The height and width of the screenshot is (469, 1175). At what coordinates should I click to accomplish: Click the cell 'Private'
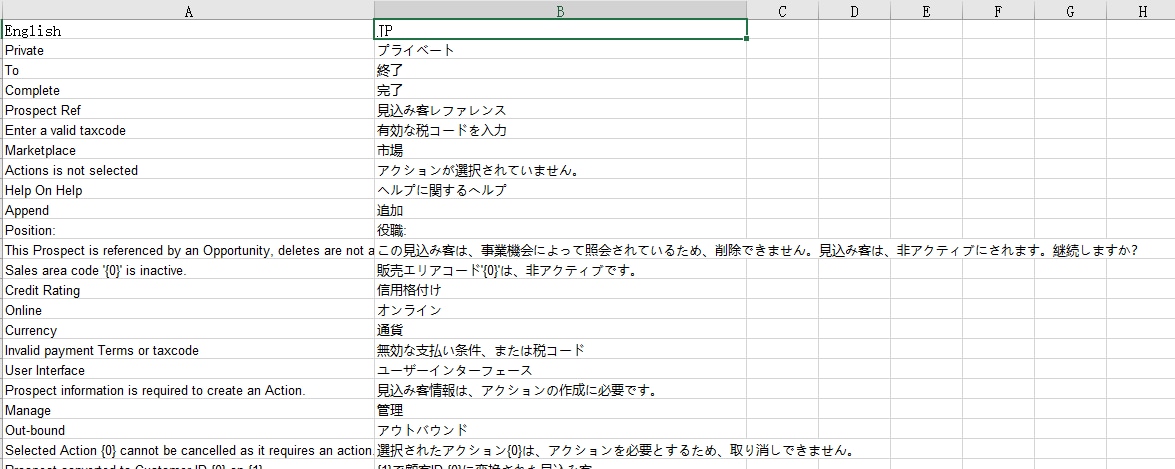pos(188,50)
